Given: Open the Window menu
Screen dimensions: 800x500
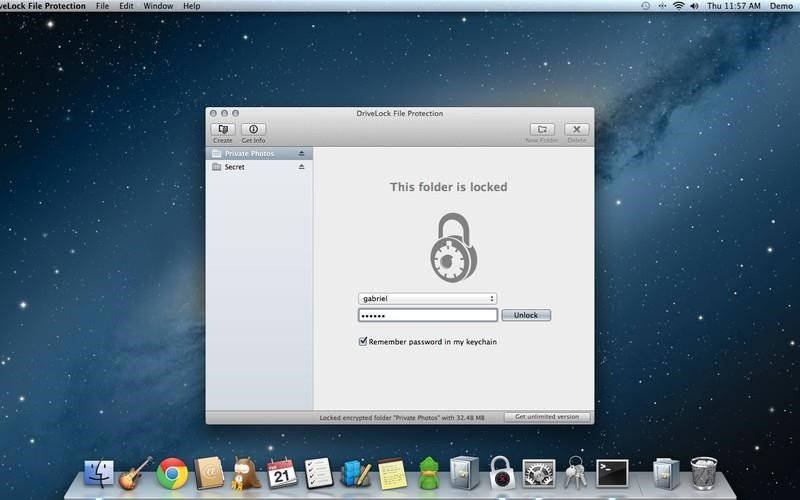Looking at the screenshot, I should 158,6.
